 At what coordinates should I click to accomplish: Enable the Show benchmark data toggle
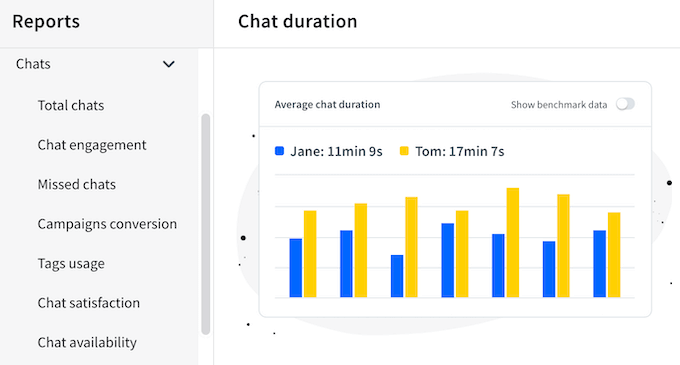coord(625,104)
